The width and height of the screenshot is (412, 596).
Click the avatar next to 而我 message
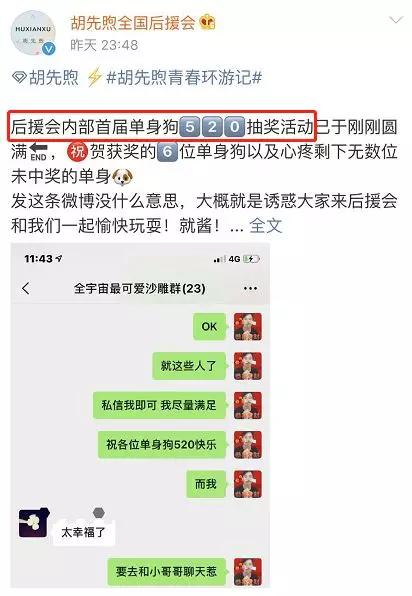247,484
